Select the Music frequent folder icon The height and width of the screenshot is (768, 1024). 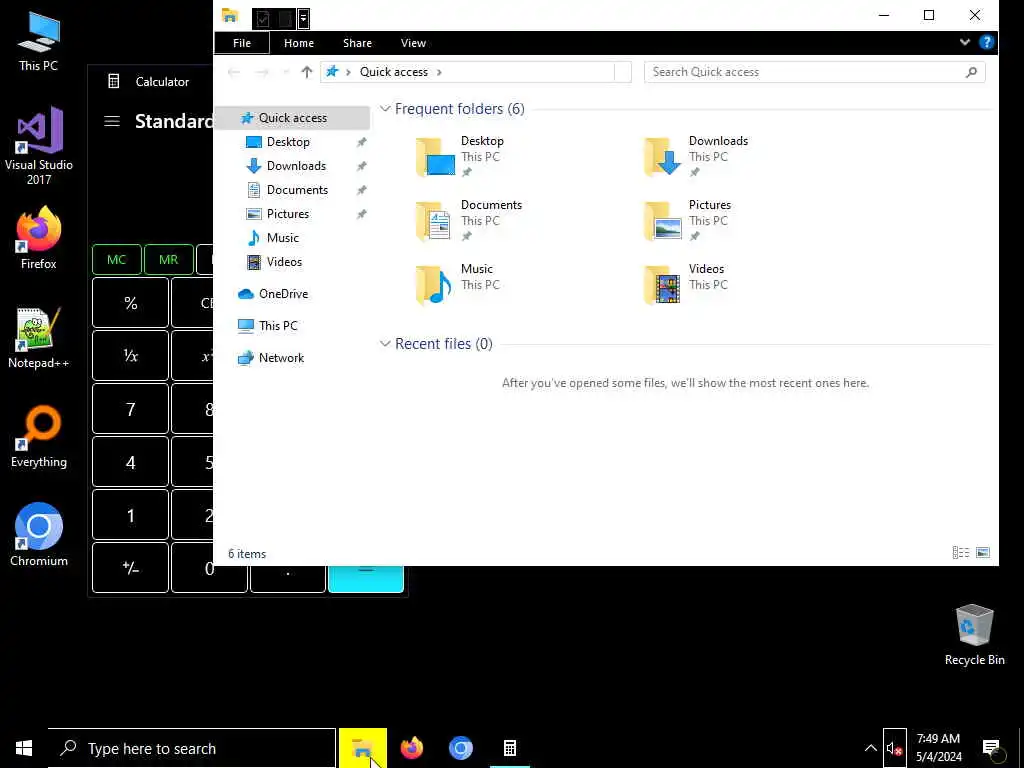pyautogui.click(x=436, y=285)
